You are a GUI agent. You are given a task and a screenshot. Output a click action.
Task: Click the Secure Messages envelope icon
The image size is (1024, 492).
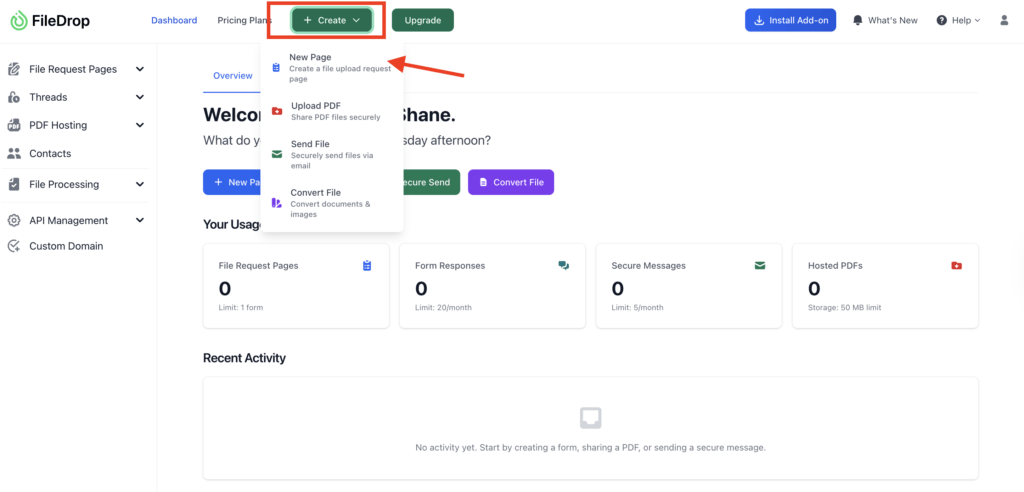[x=760, y=265]
